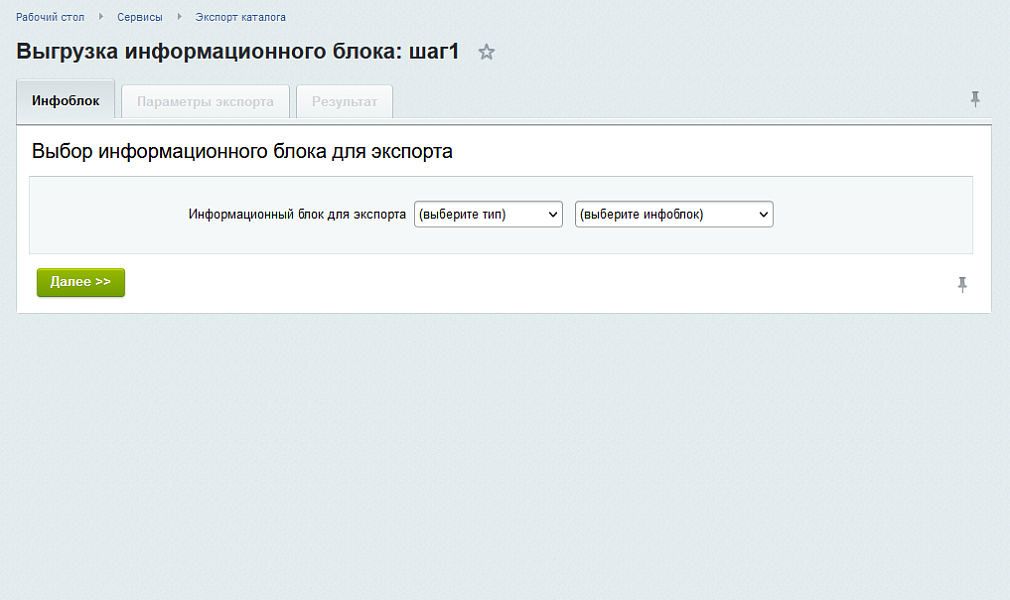Click the pin icon next to Далее button
1010x600 pixels.
tap(962, 283)
